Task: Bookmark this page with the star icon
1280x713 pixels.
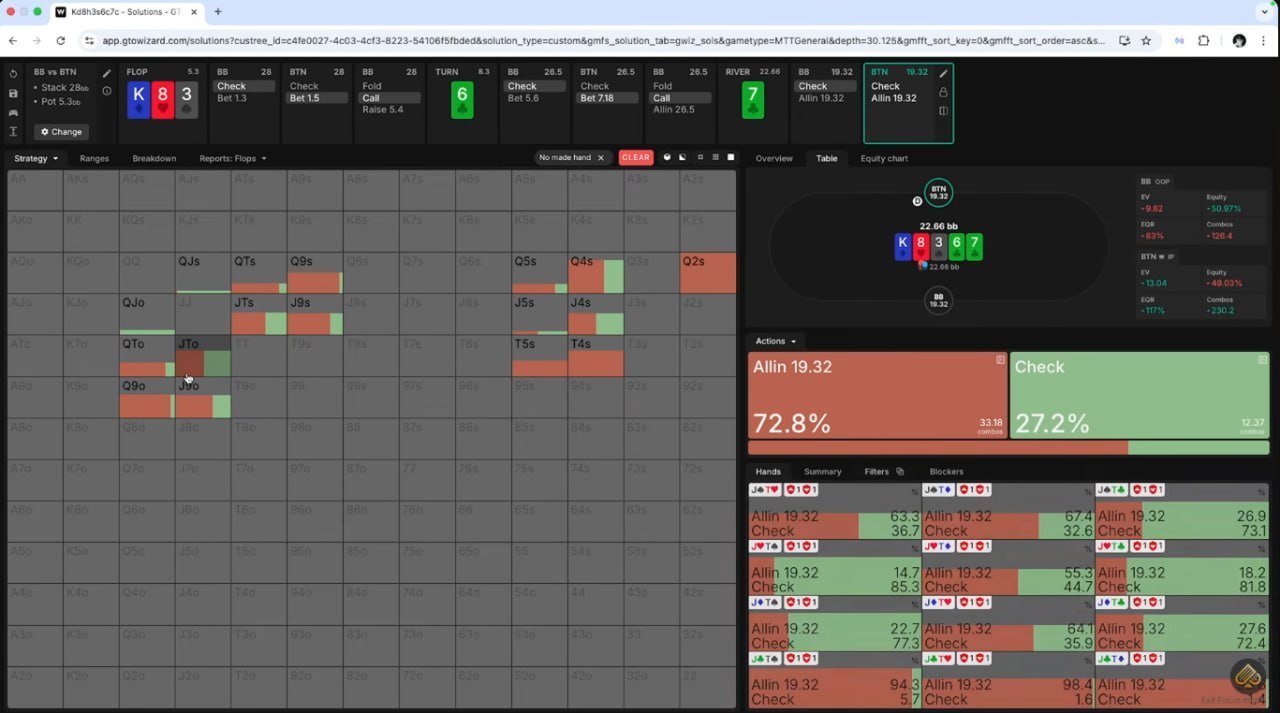Action: point(1146,41)
